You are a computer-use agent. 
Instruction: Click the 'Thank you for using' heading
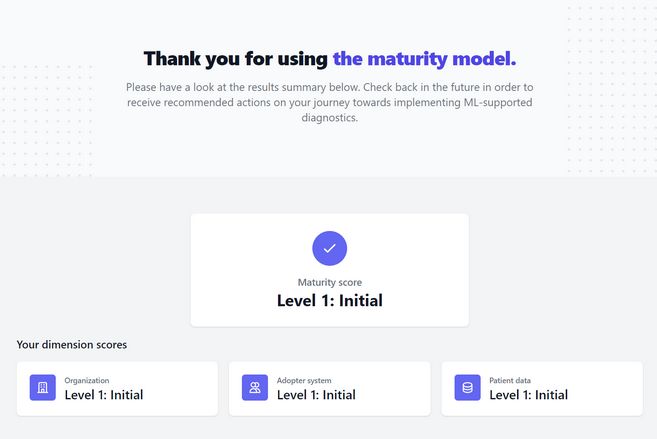(236, 59)
